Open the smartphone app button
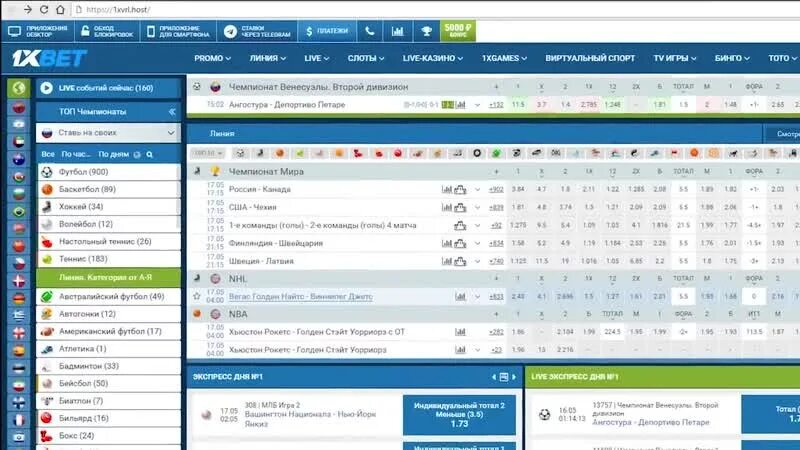 tap(178, 31)
